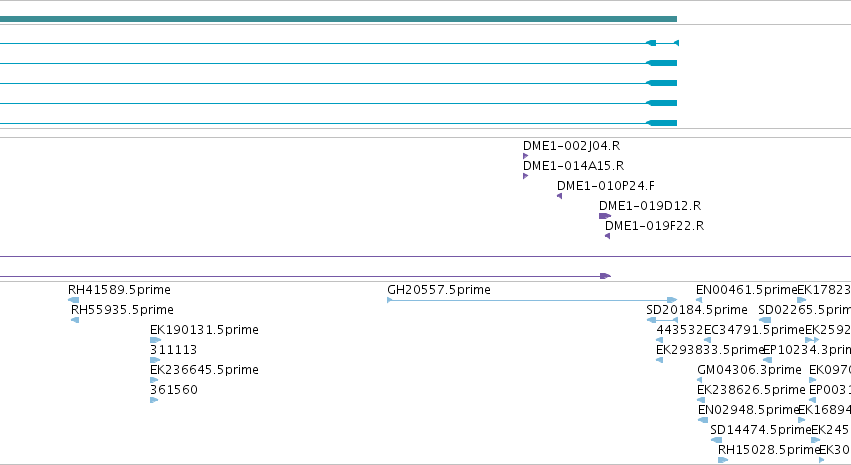Image resolution: width=851 pixels, height=465 pixels.
Task: Select the DME1-019D12.R purple block glyph
Action: (x=605, y=216)
